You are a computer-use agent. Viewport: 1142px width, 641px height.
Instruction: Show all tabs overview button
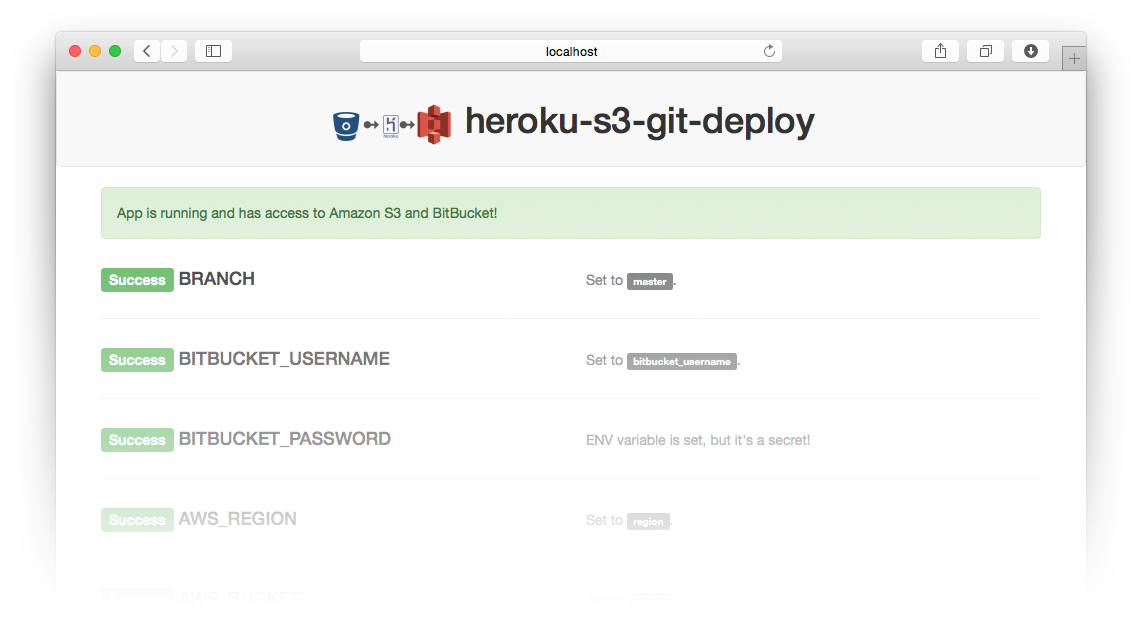tap(985, 51)
